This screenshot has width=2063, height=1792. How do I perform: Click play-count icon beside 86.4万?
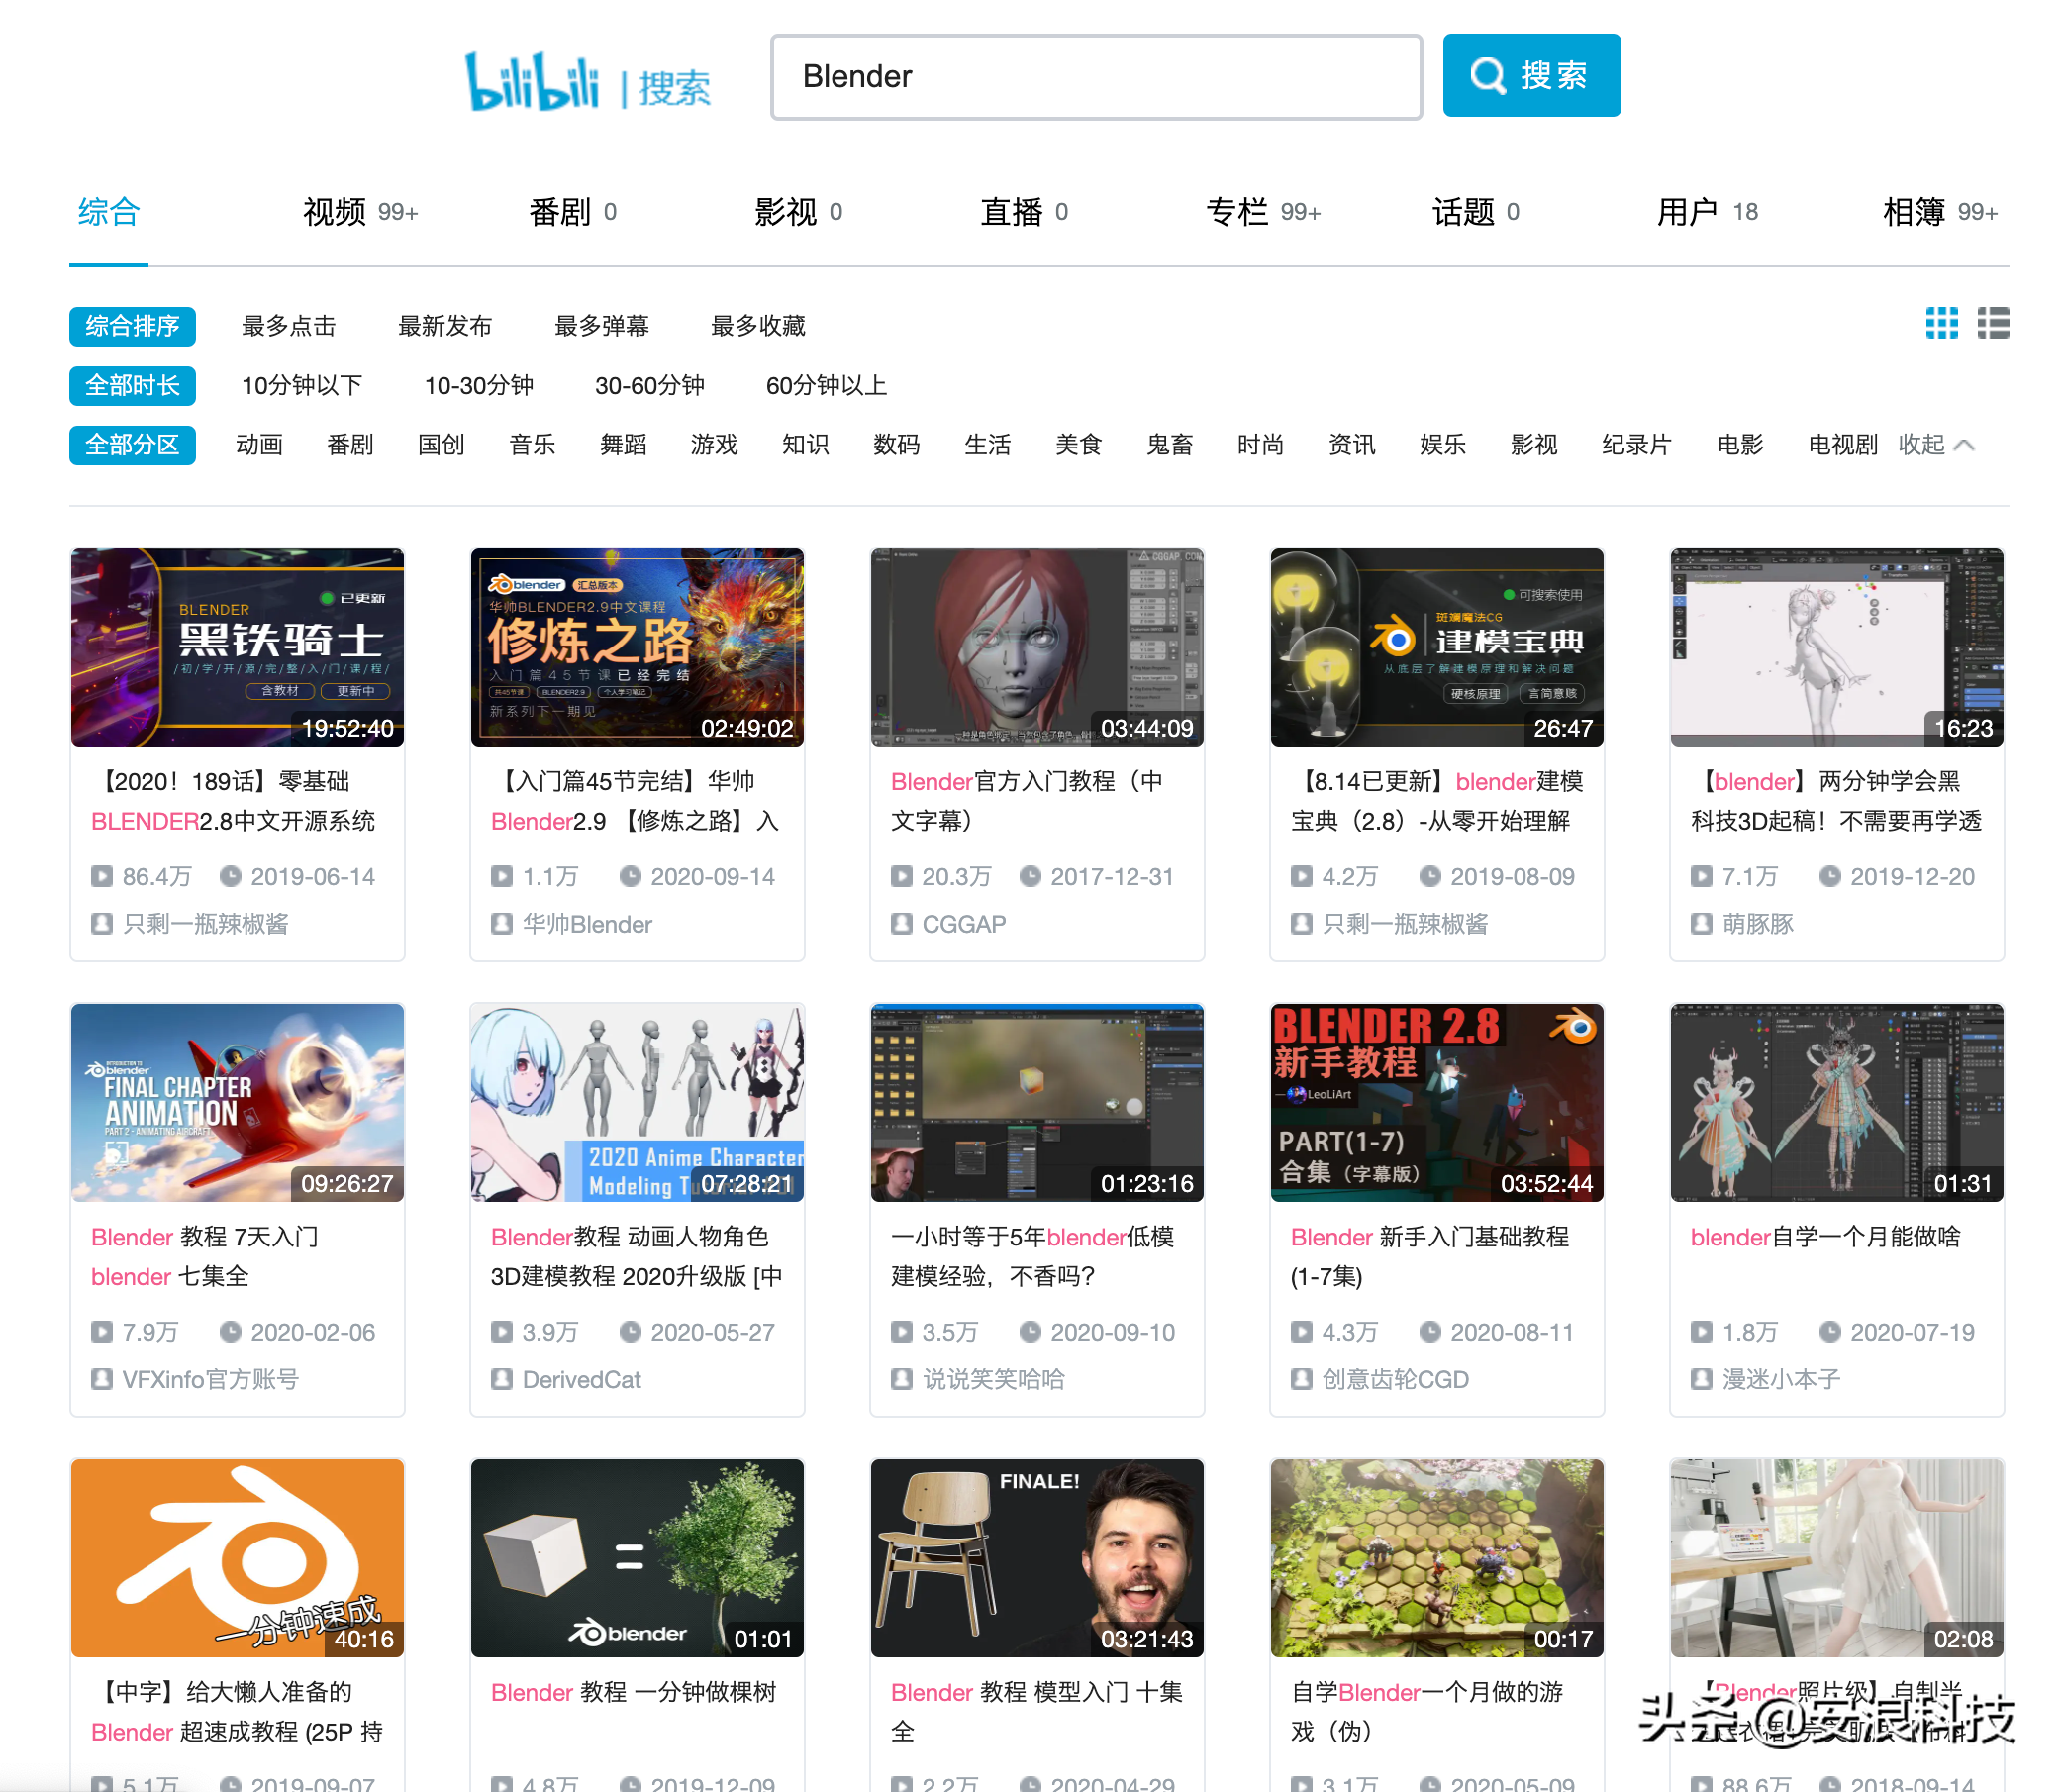click(x=102, y=877)
